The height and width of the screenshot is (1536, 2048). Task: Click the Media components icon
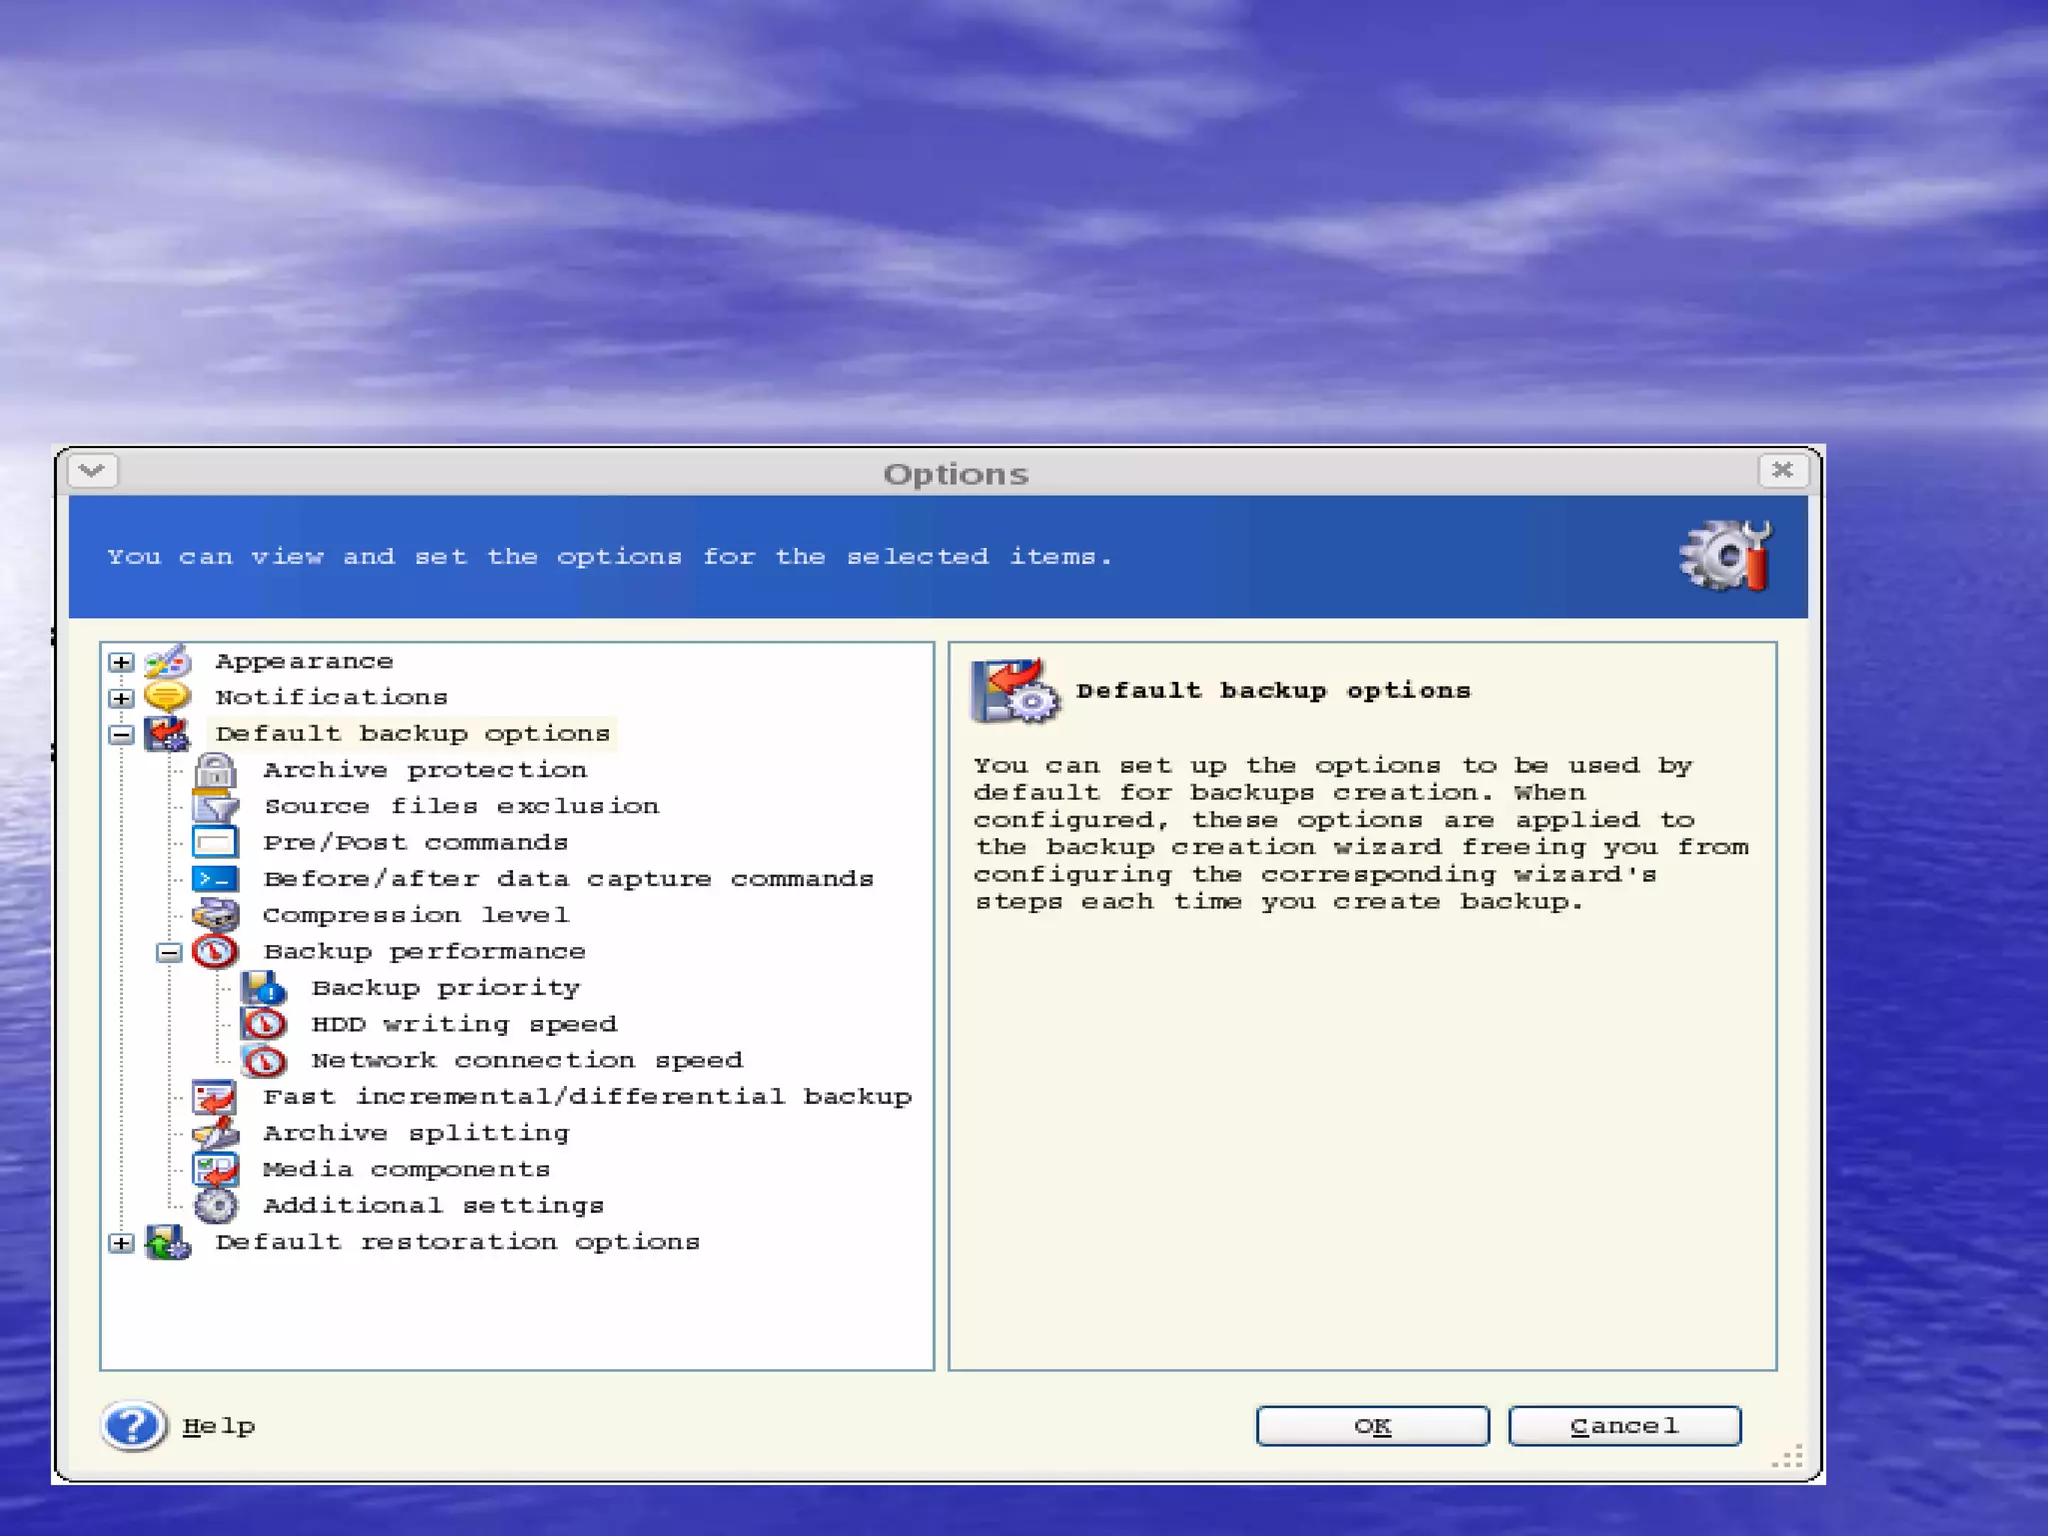coord(215,1169)
